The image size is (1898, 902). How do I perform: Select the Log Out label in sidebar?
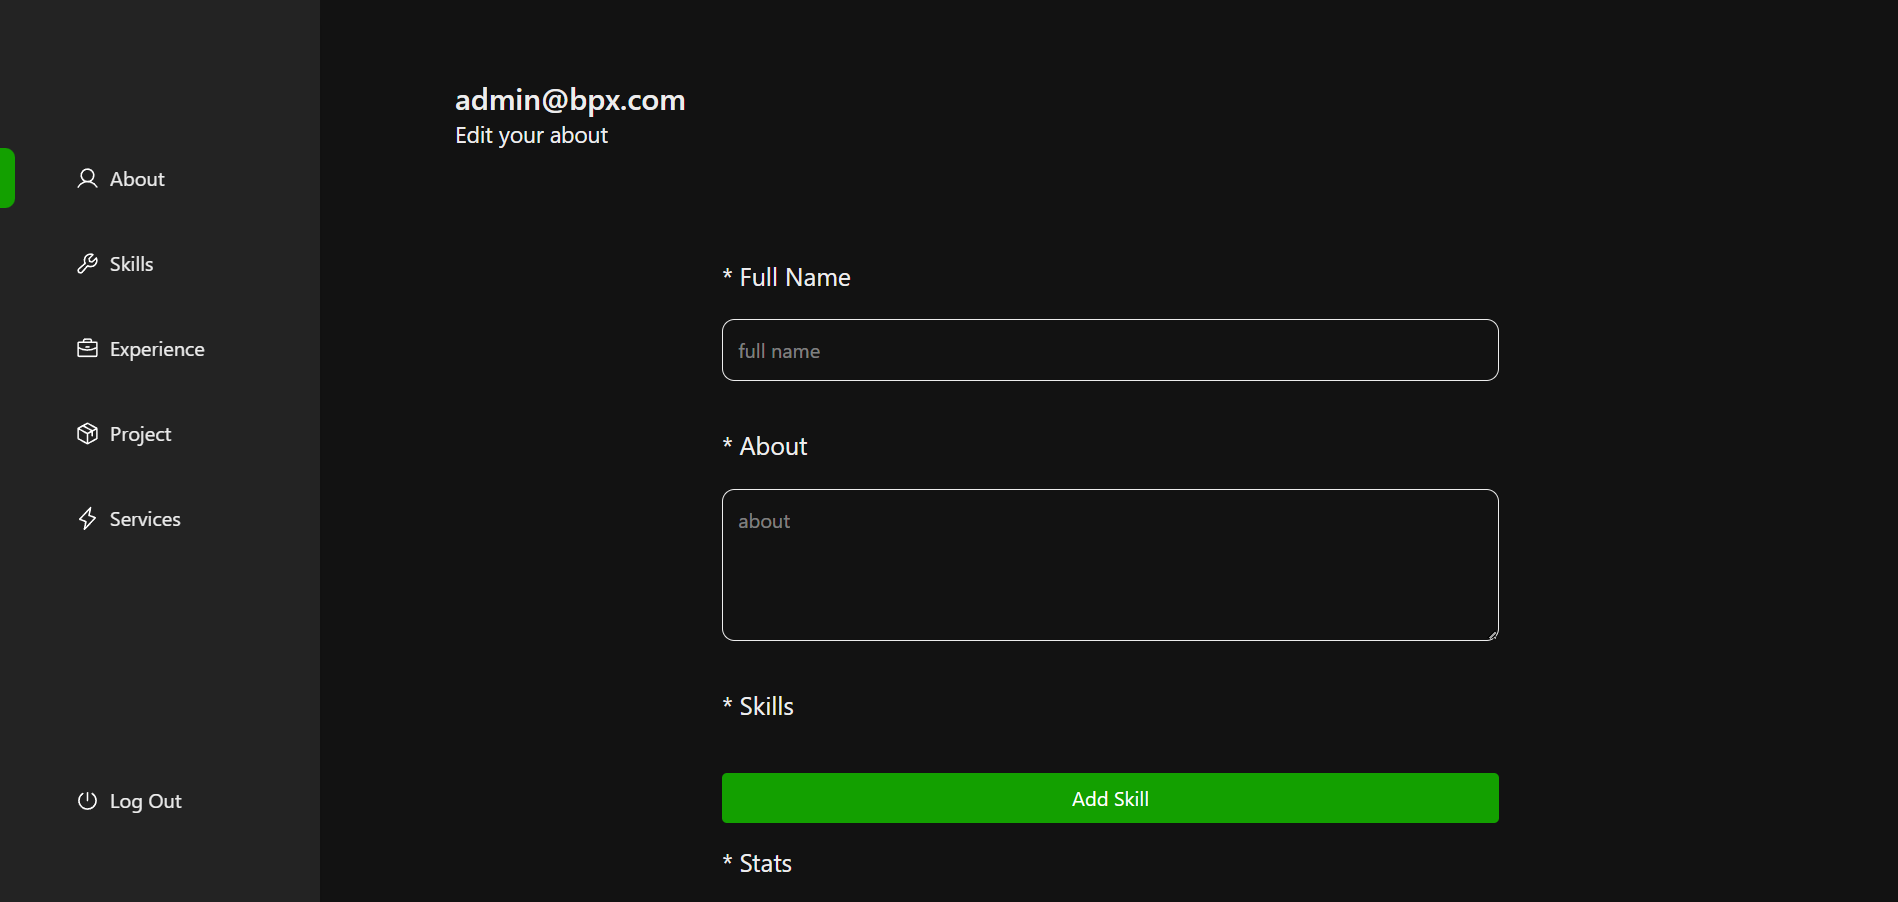coord(146,801)
